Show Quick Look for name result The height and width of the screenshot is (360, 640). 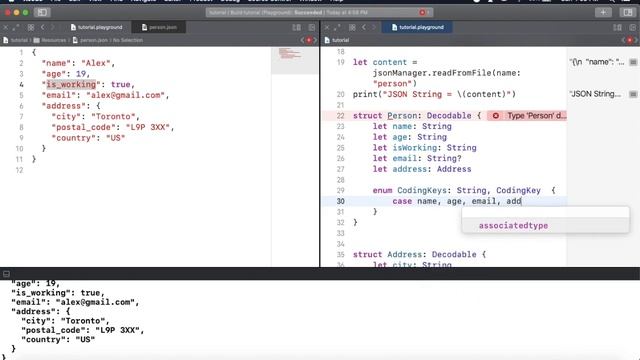click(633, 62)
